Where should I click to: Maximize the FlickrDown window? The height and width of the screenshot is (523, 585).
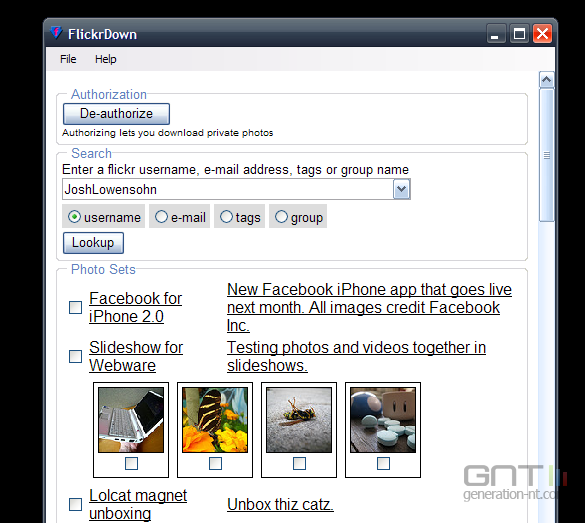519,34
